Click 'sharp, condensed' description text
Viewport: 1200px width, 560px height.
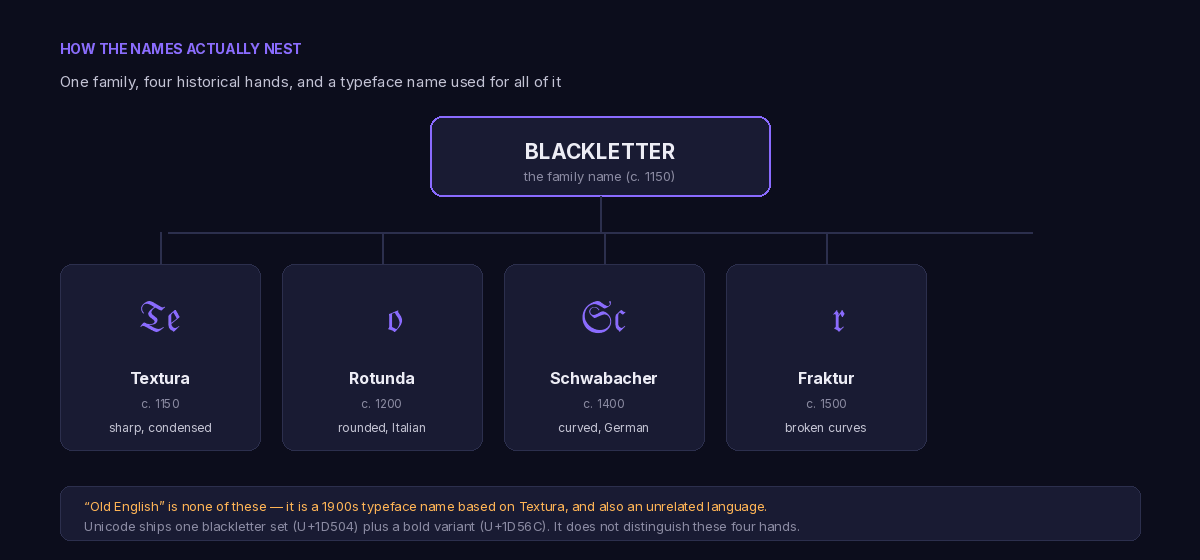160,428
